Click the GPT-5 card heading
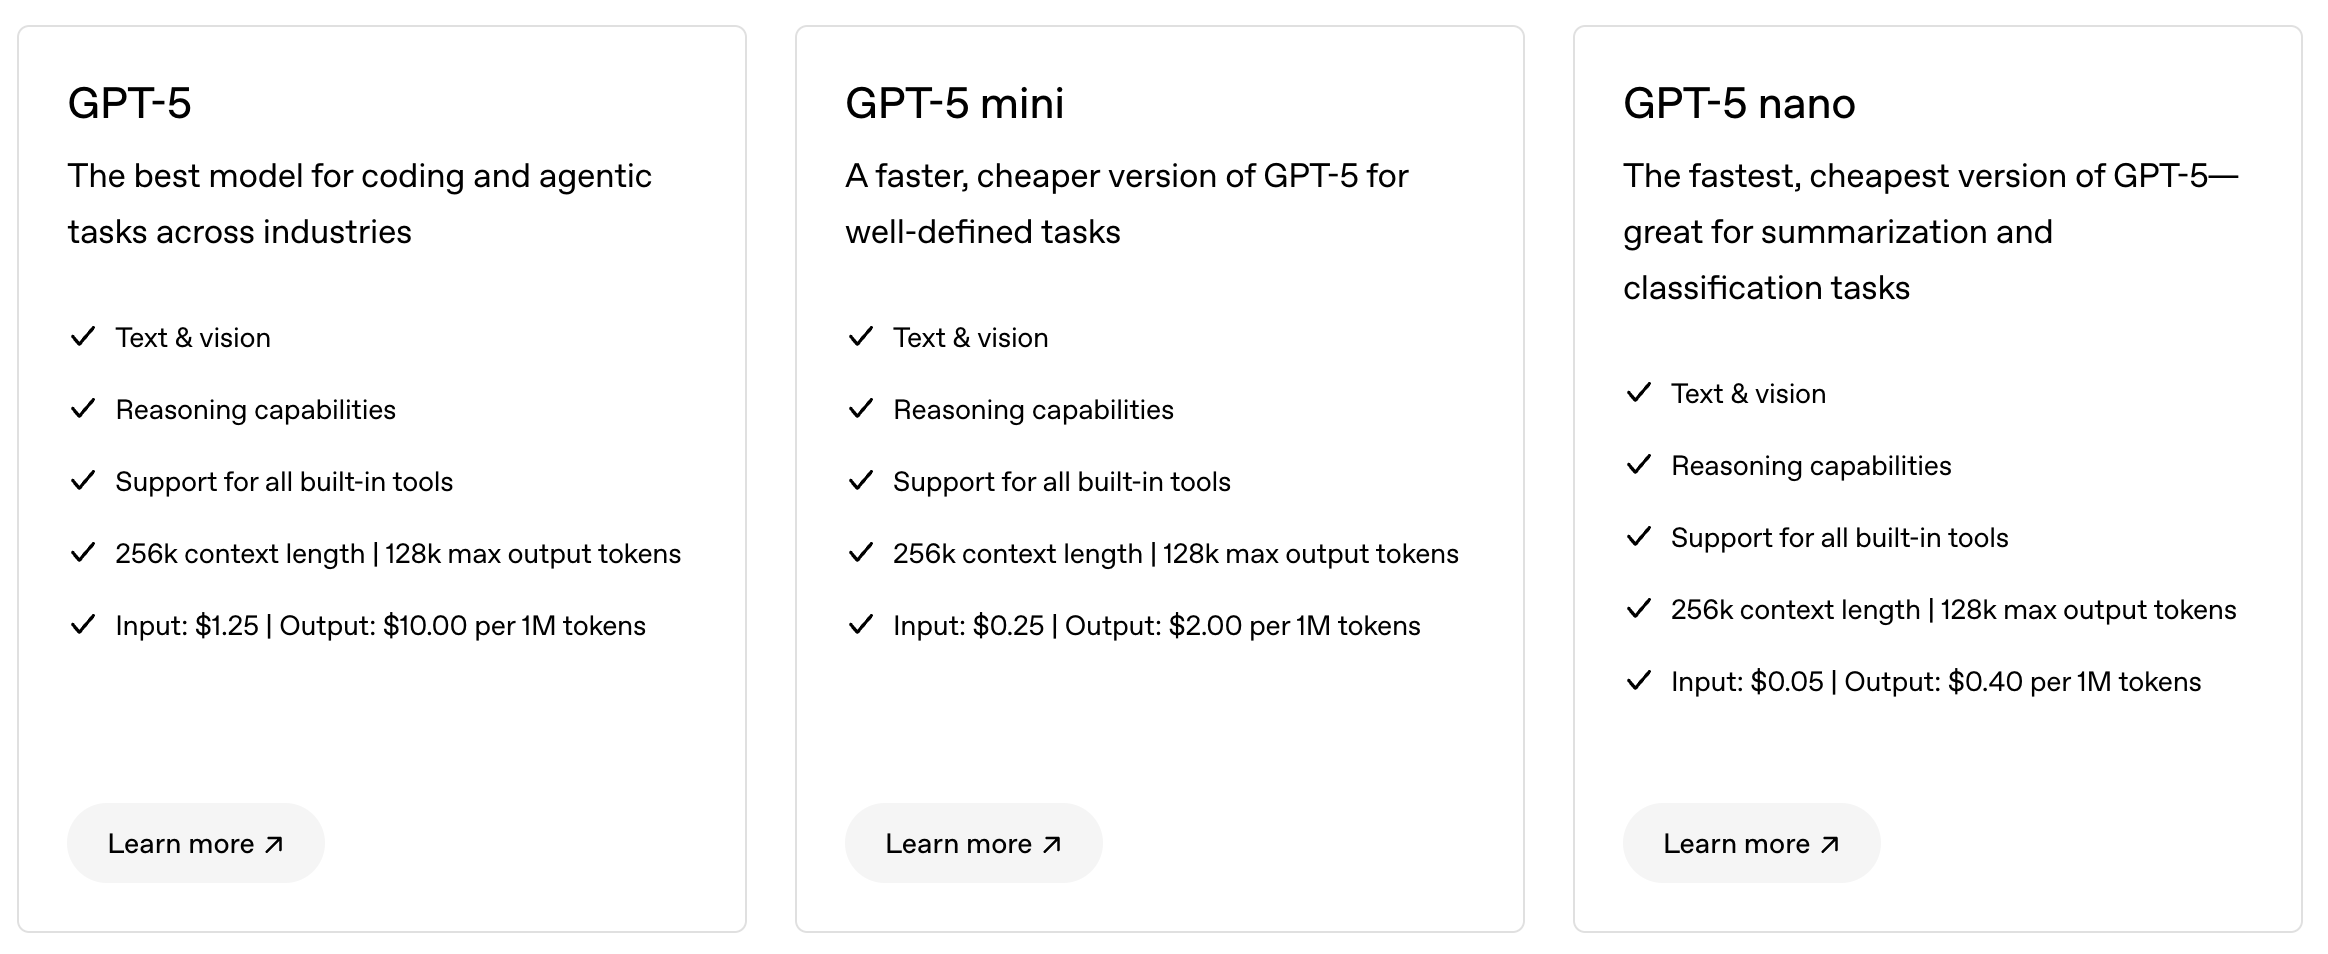The image size is (2328, 954). point(130,103)
